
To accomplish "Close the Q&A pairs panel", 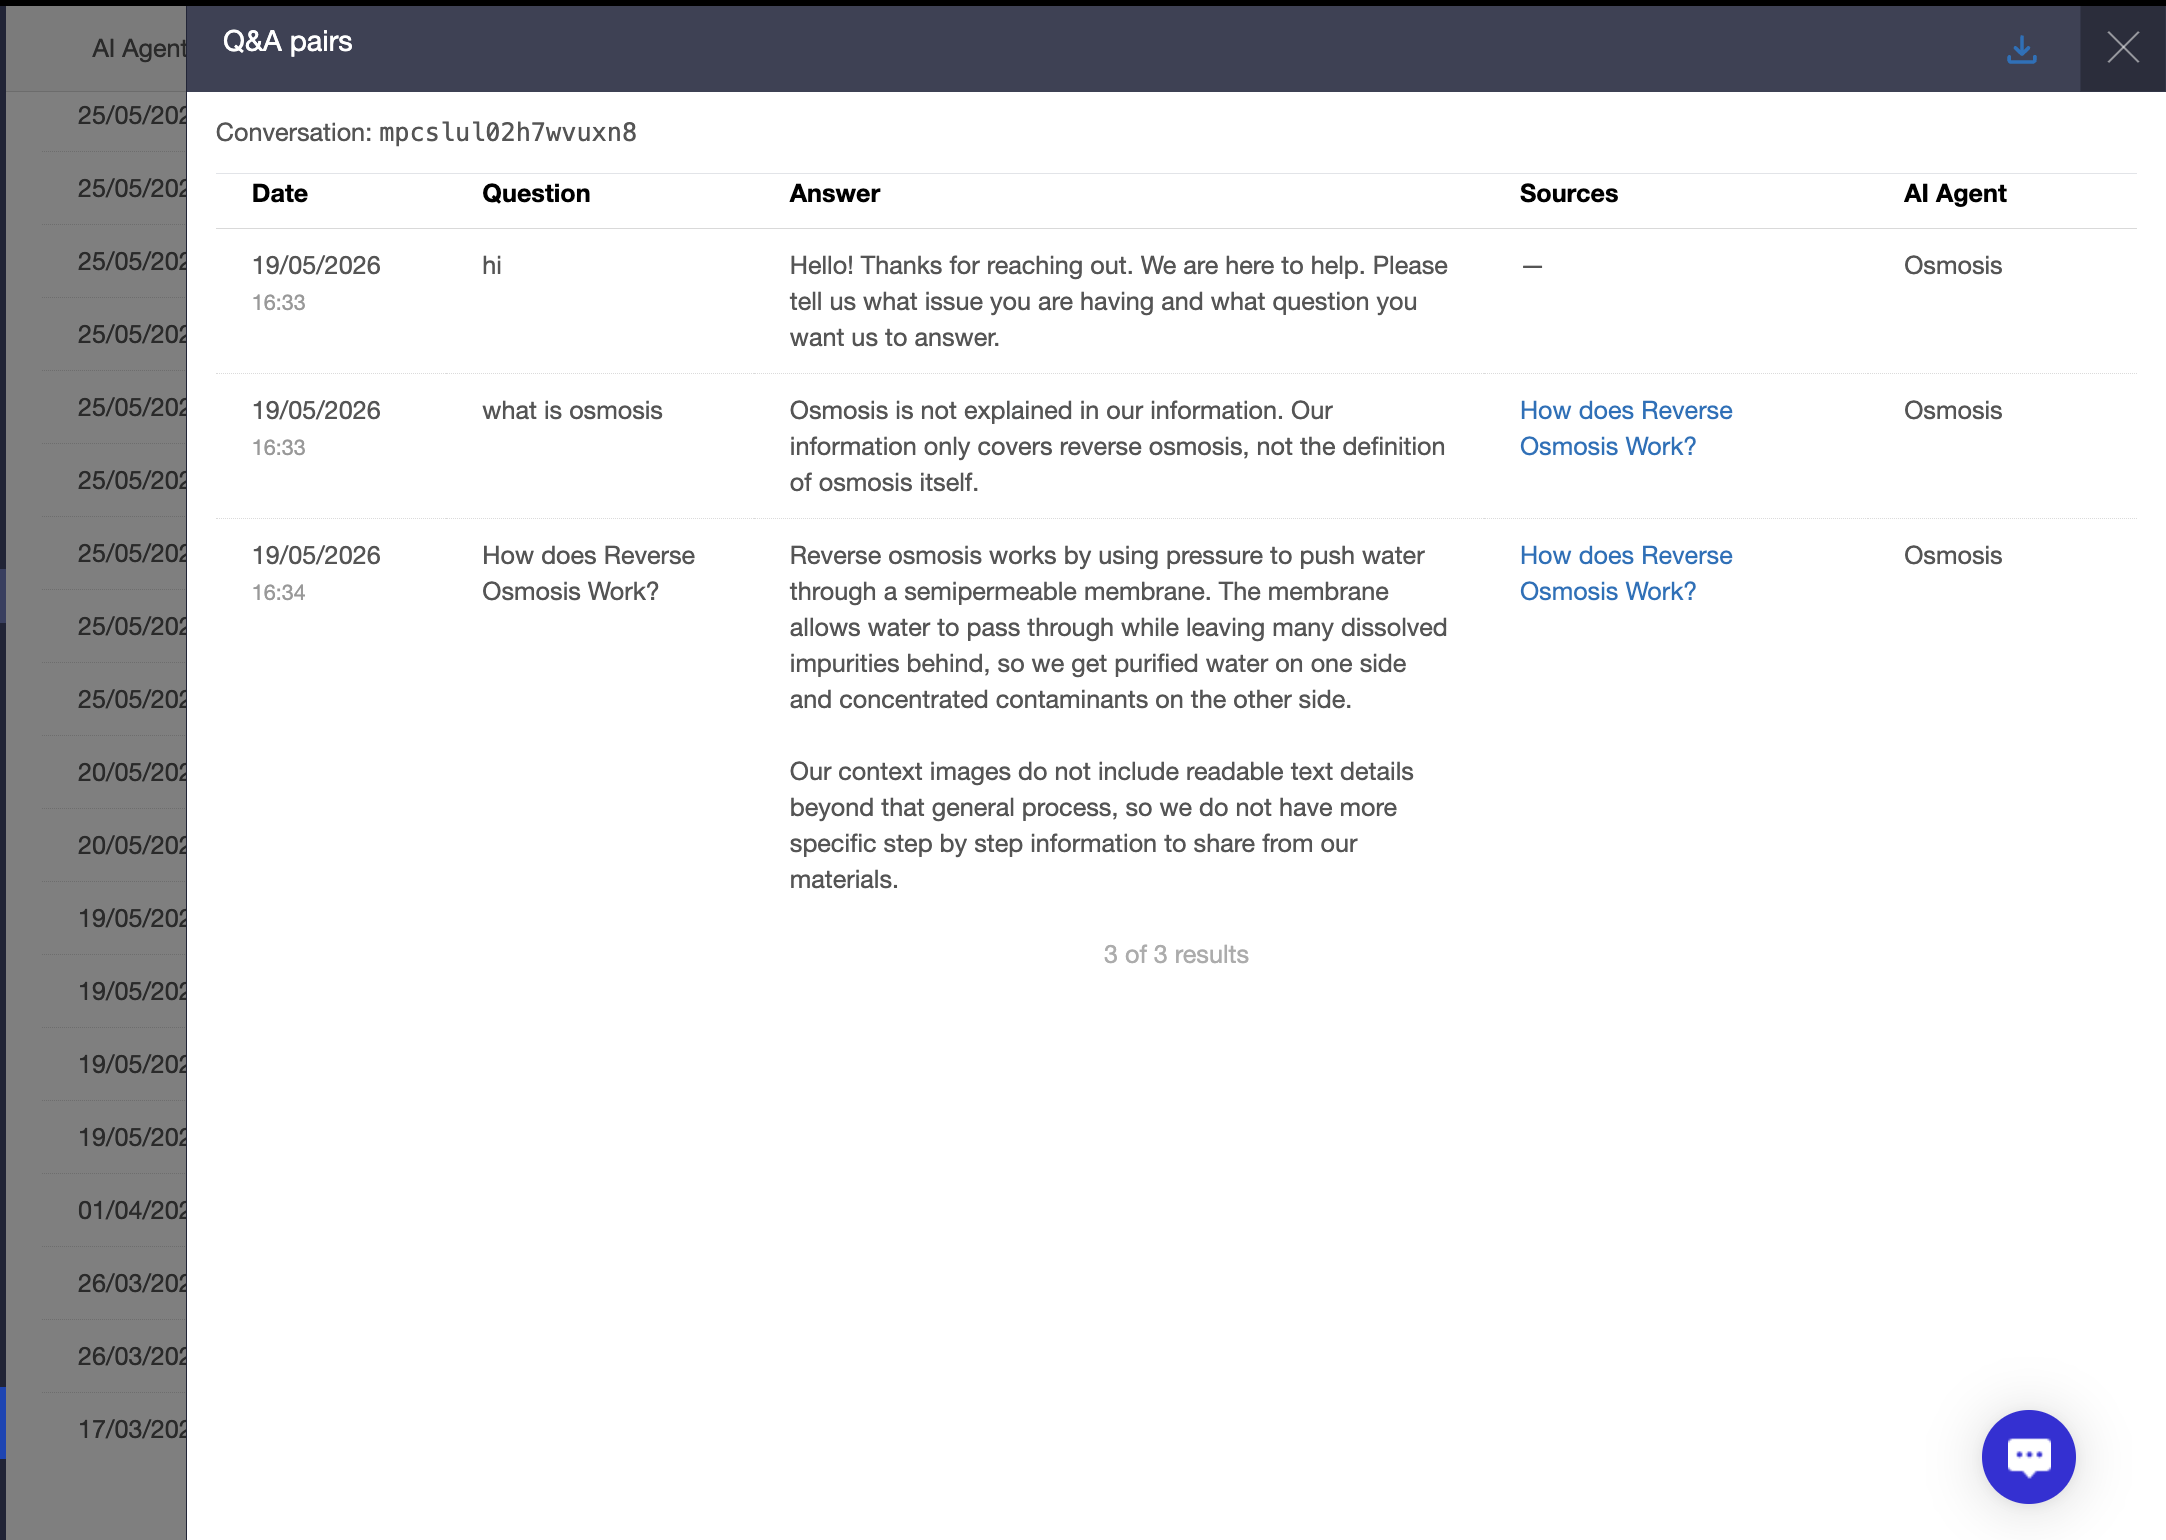I will [2122, 47].
